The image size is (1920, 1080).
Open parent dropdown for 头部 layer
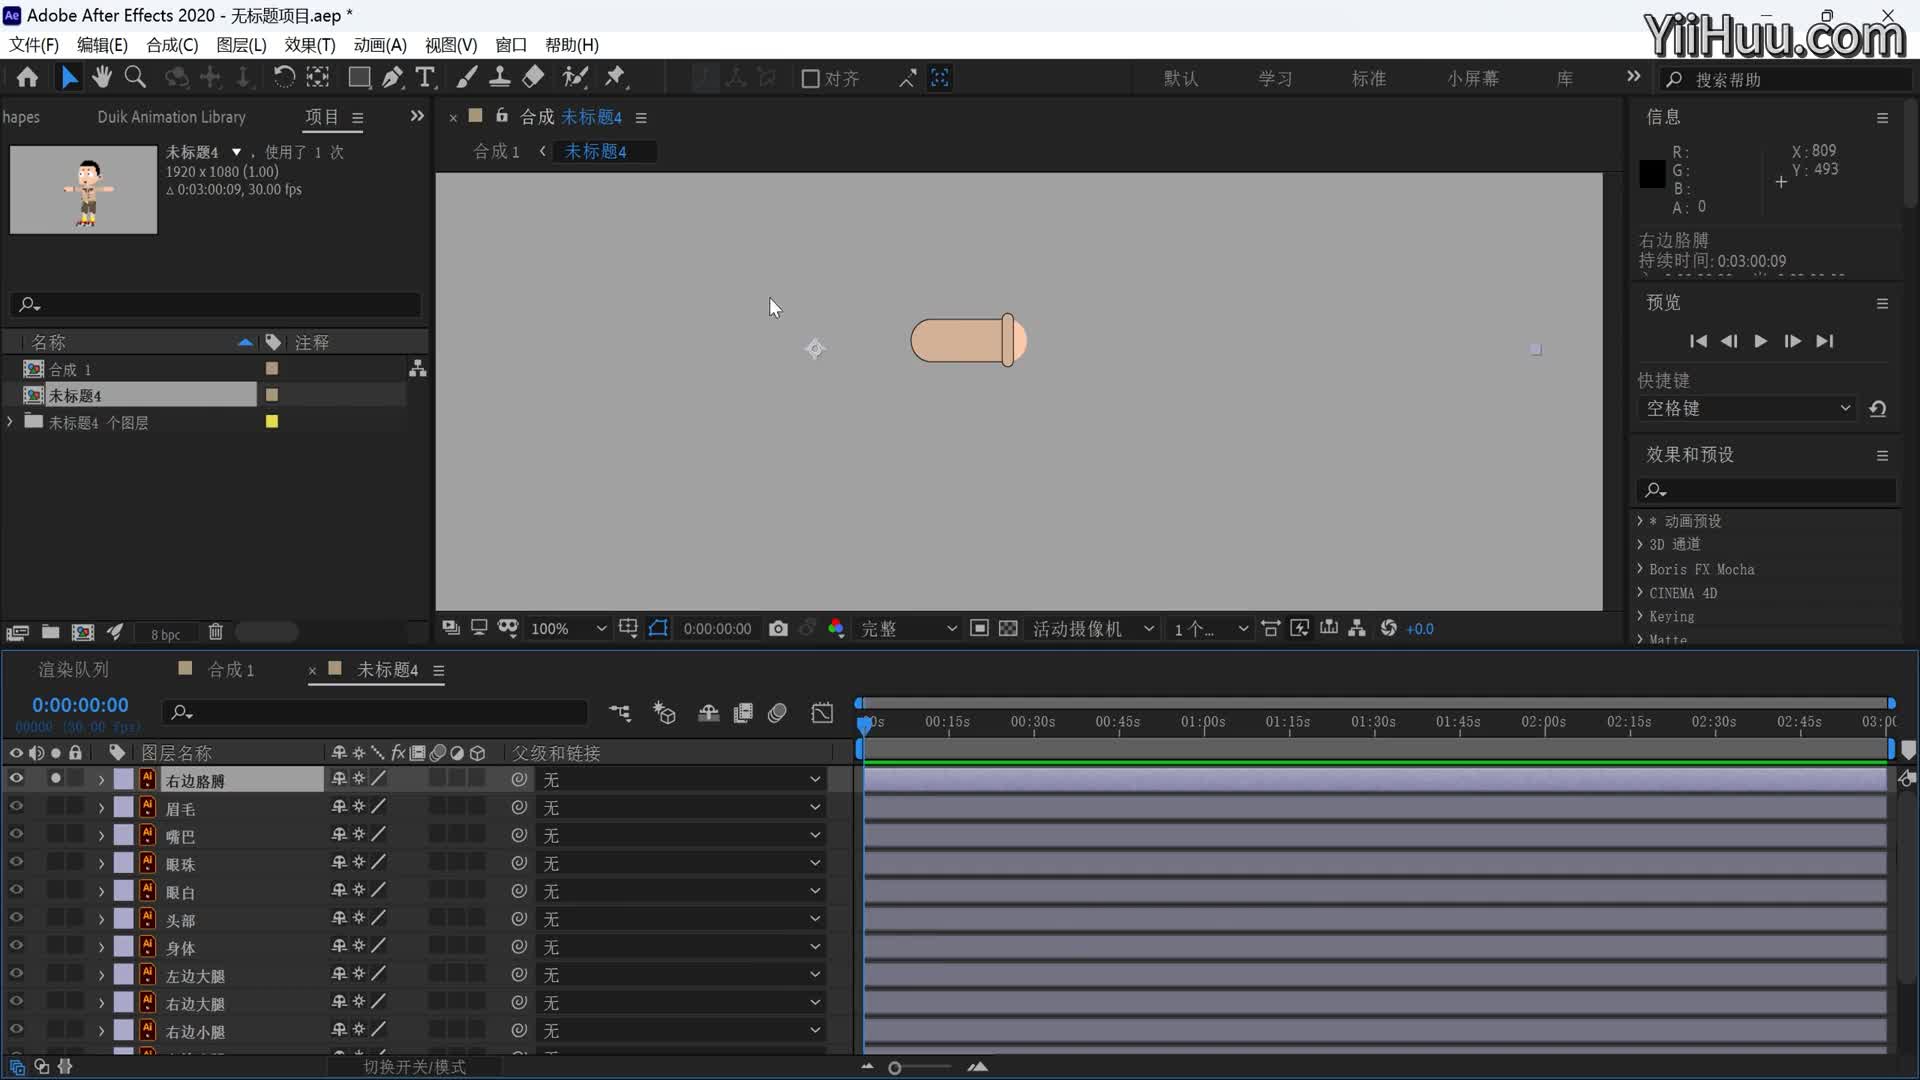(x=681, y=919)
